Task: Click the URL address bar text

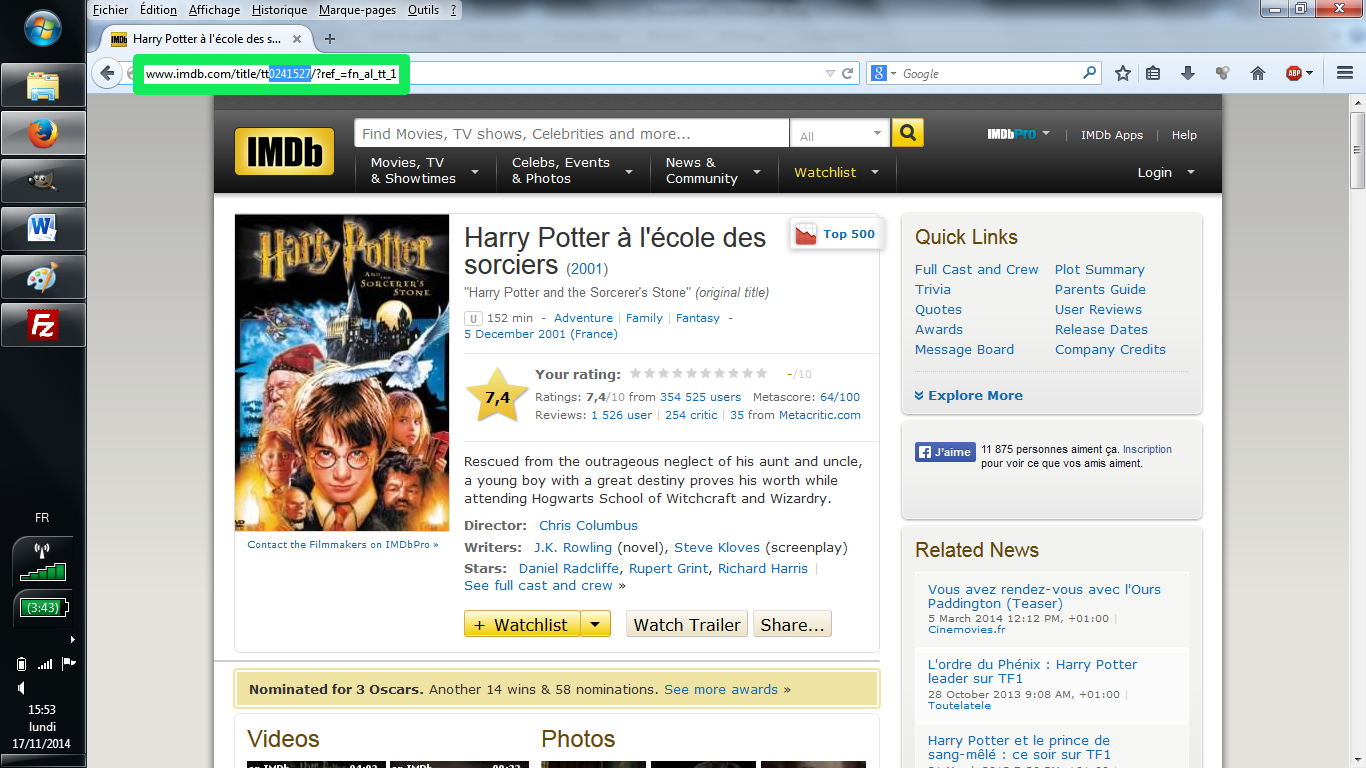Action: click(271, 74)
